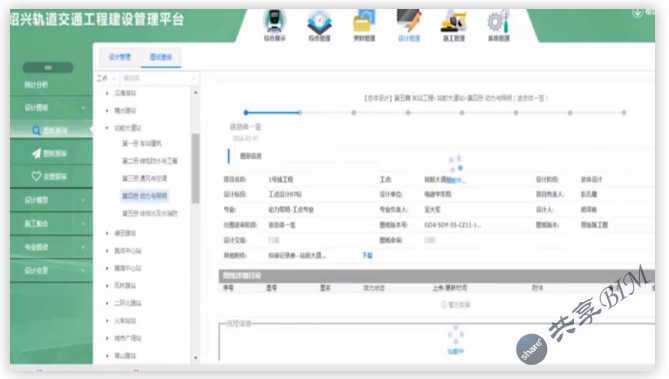The width and height of the screenshot is (669, 379).
Task: Select 第四册 动力与照明 in the tree
Action: pyautogui.click(x=144, y=196)
